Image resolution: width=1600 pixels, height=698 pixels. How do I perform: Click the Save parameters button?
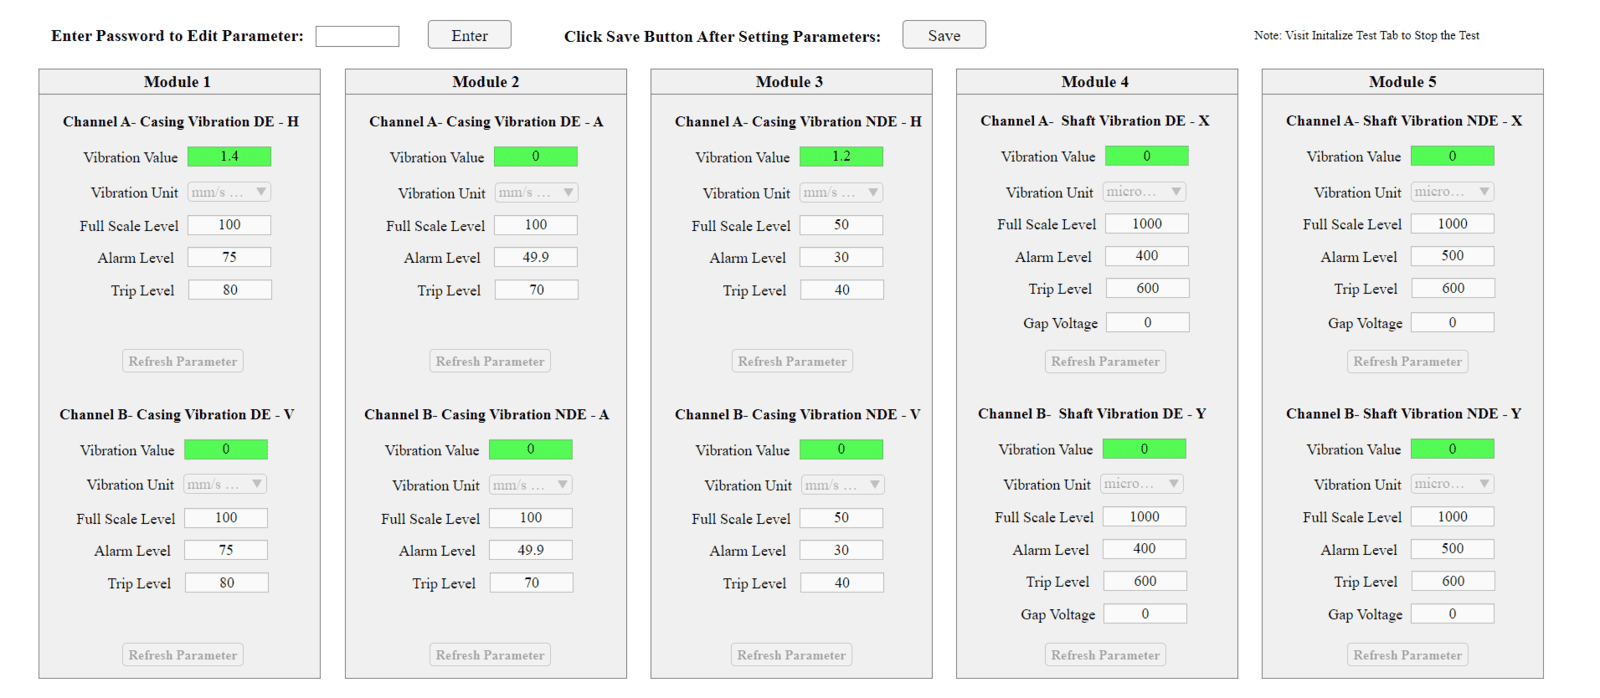[943, 35]
